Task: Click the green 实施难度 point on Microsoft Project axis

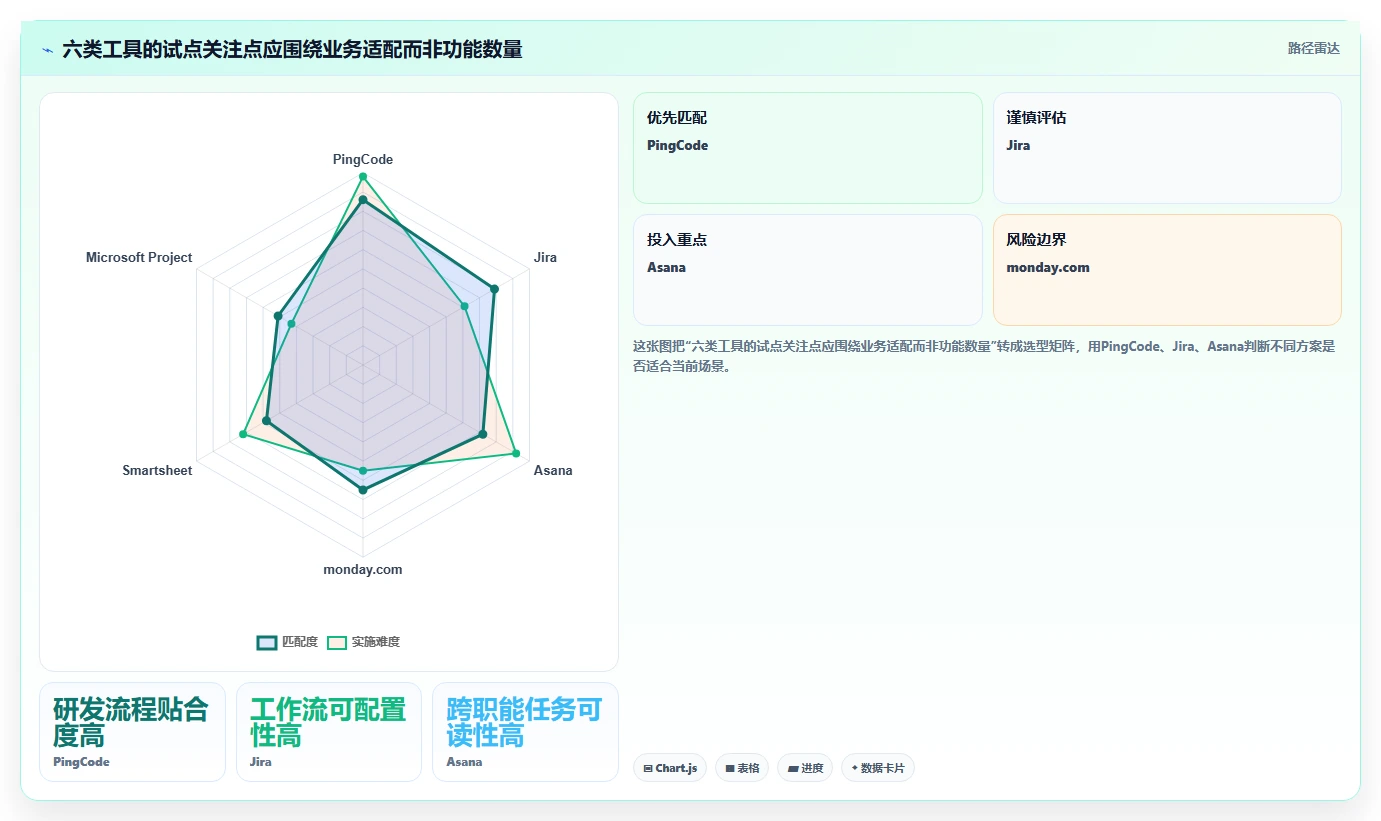Action: 291,324
